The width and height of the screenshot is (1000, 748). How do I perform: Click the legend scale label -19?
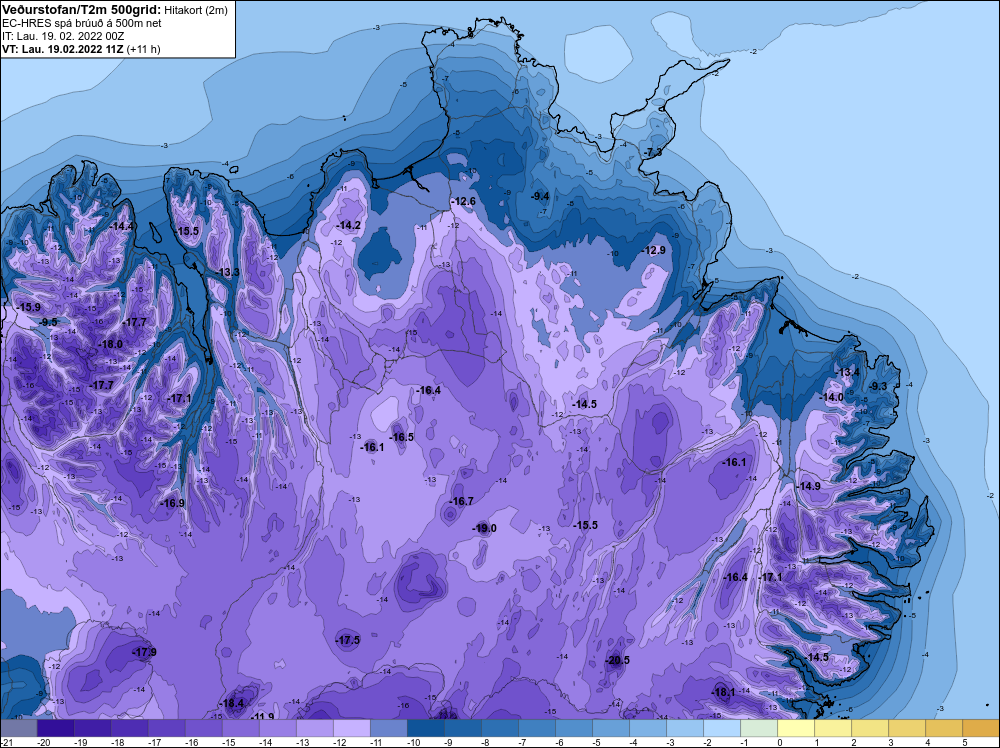coord(80,742)
